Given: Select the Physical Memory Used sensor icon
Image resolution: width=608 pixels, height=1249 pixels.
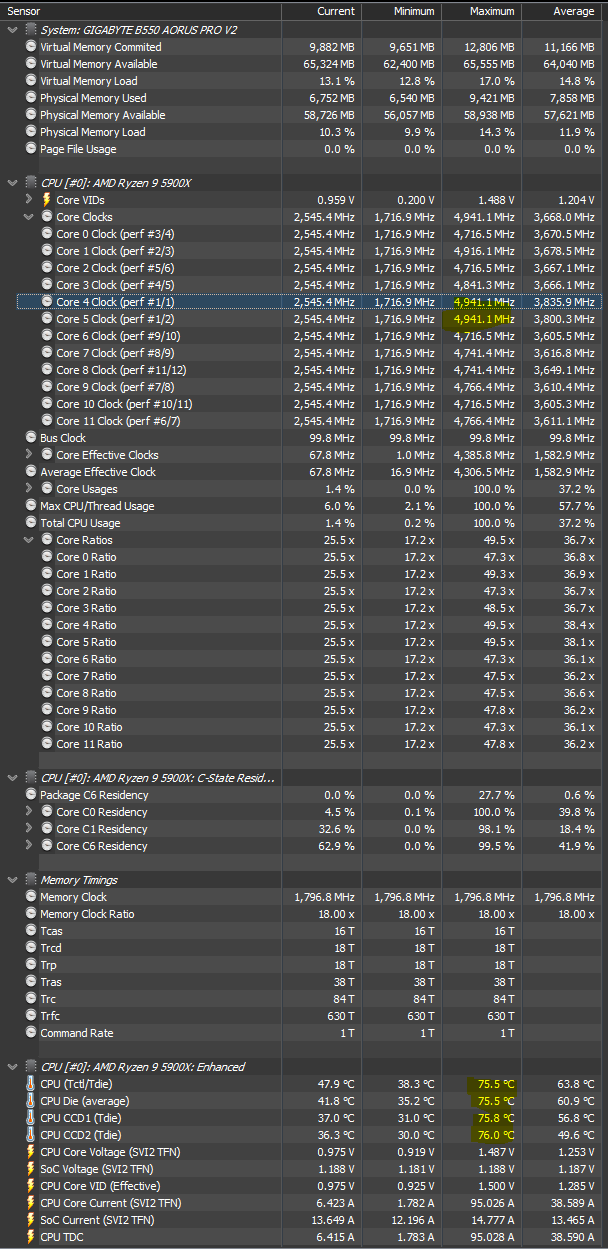Looking at the screenshot, I should click(x=31, y=98).
